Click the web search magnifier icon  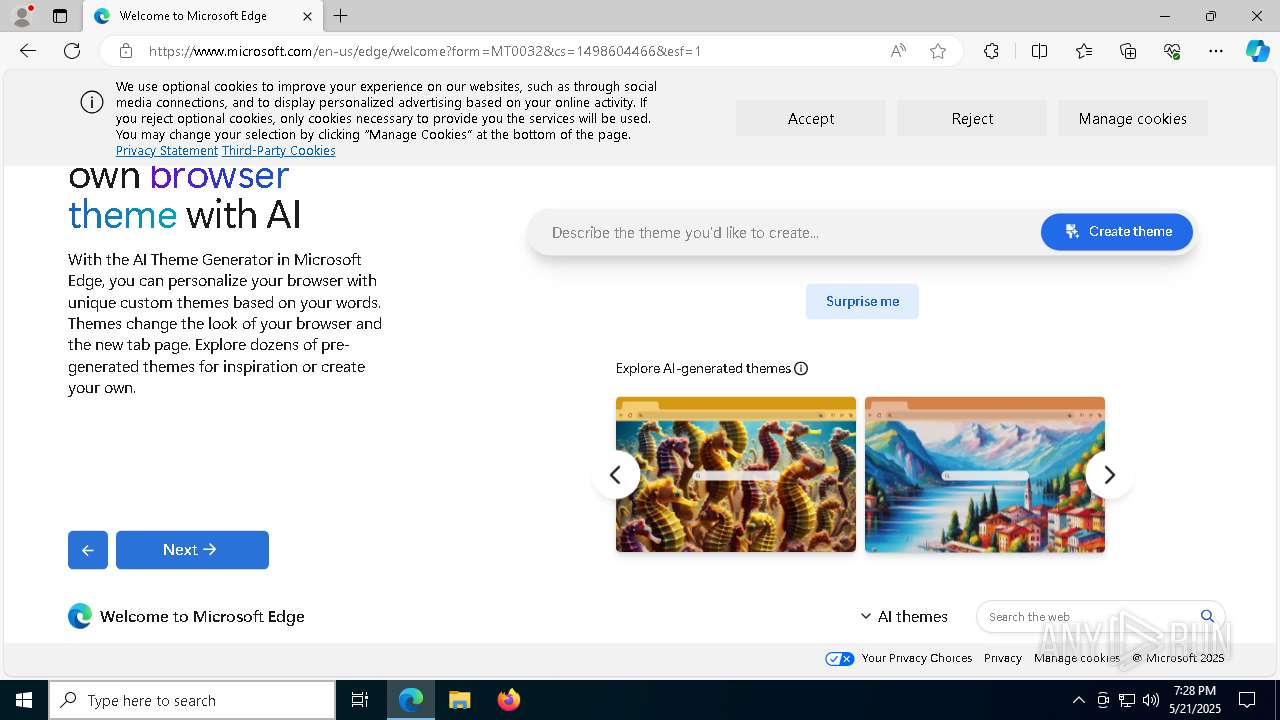coord(1207,616)
